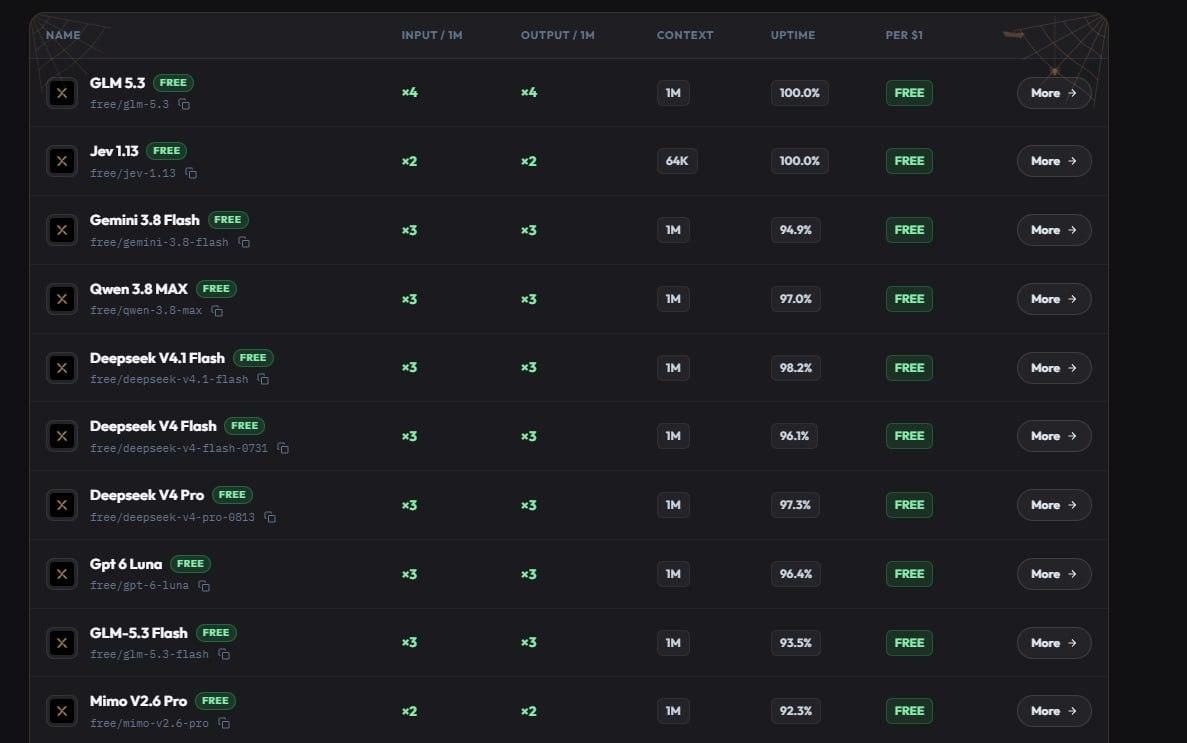The height and width of the screenshot is (743, 1187).
Task: Open More for Gpt 6 Luna
Action: (x=1054, y=574)
